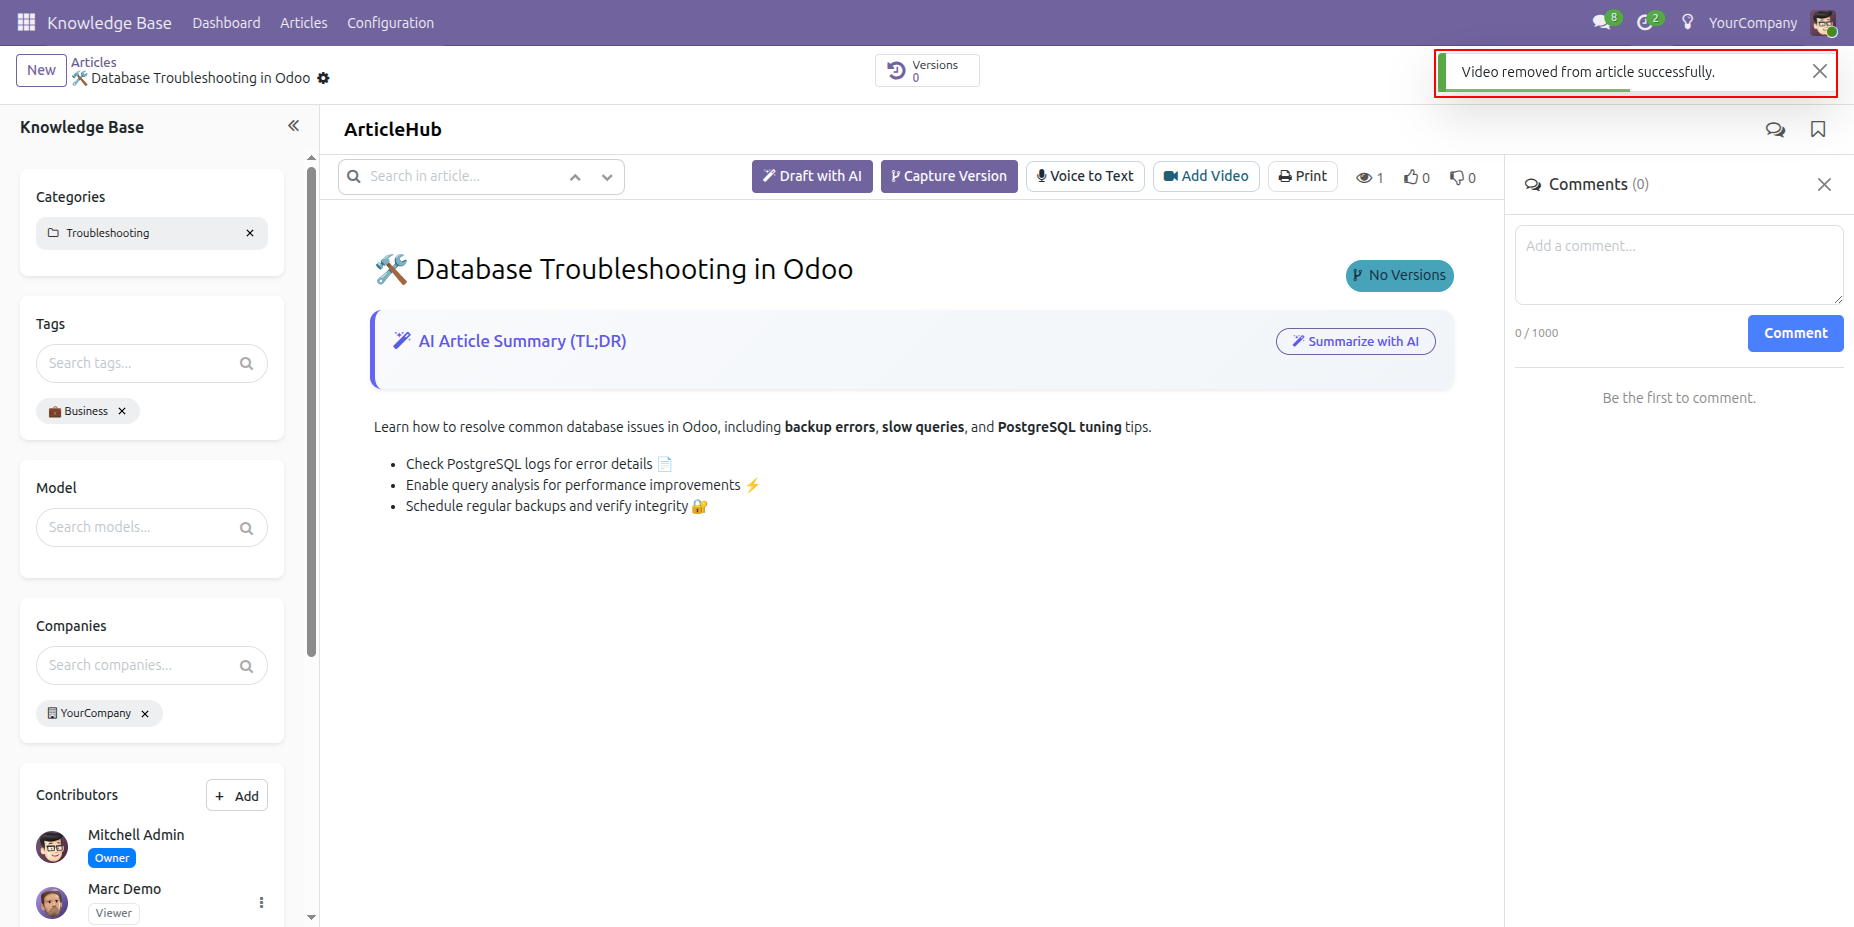The image size is (1854, 927).
Task: Click Mitchell Admin contributor avatar
Action: point(52,847)
